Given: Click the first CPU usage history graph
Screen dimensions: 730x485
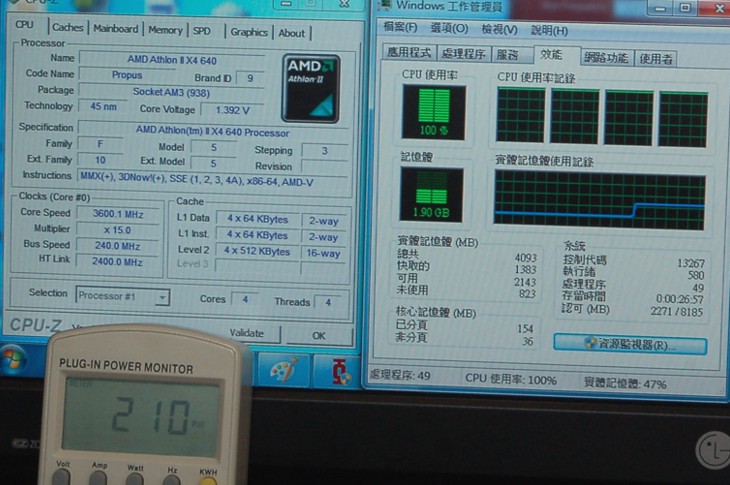Looking at the screenshot, I should 520,115.
